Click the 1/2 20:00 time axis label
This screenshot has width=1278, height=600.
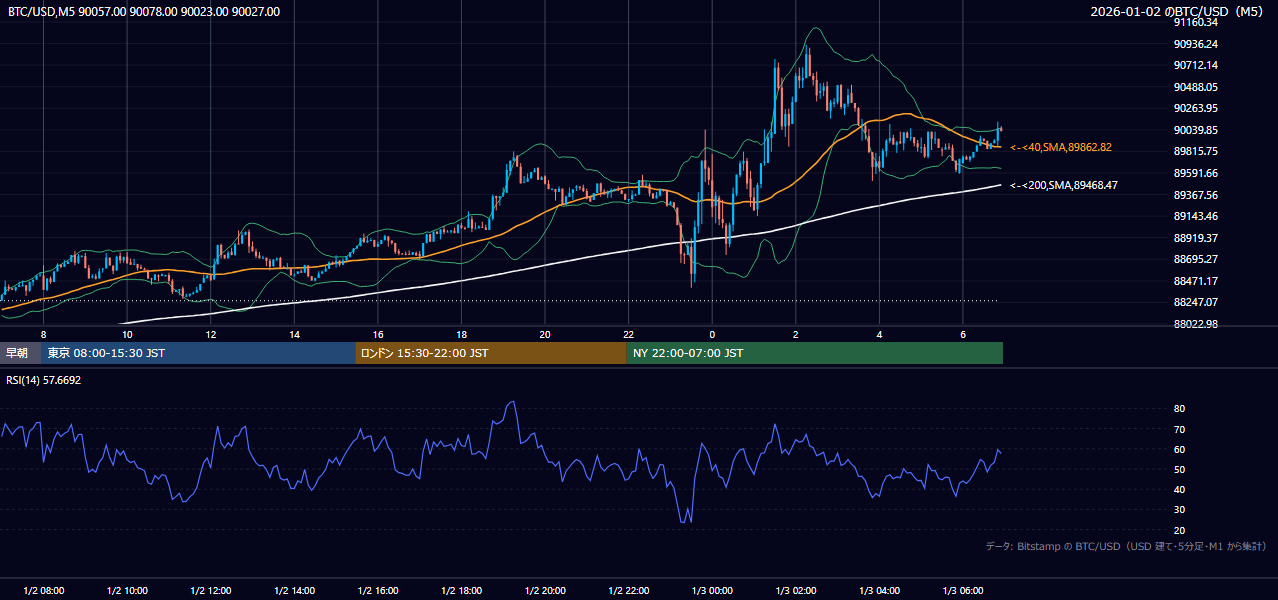pos(545,591)
